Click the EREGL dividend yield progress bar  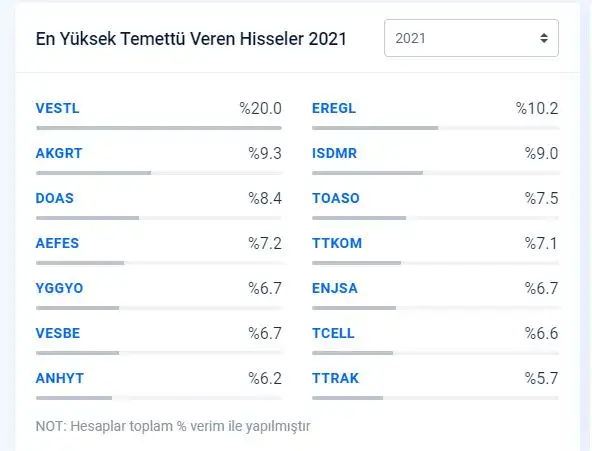(x=435, y=128)
